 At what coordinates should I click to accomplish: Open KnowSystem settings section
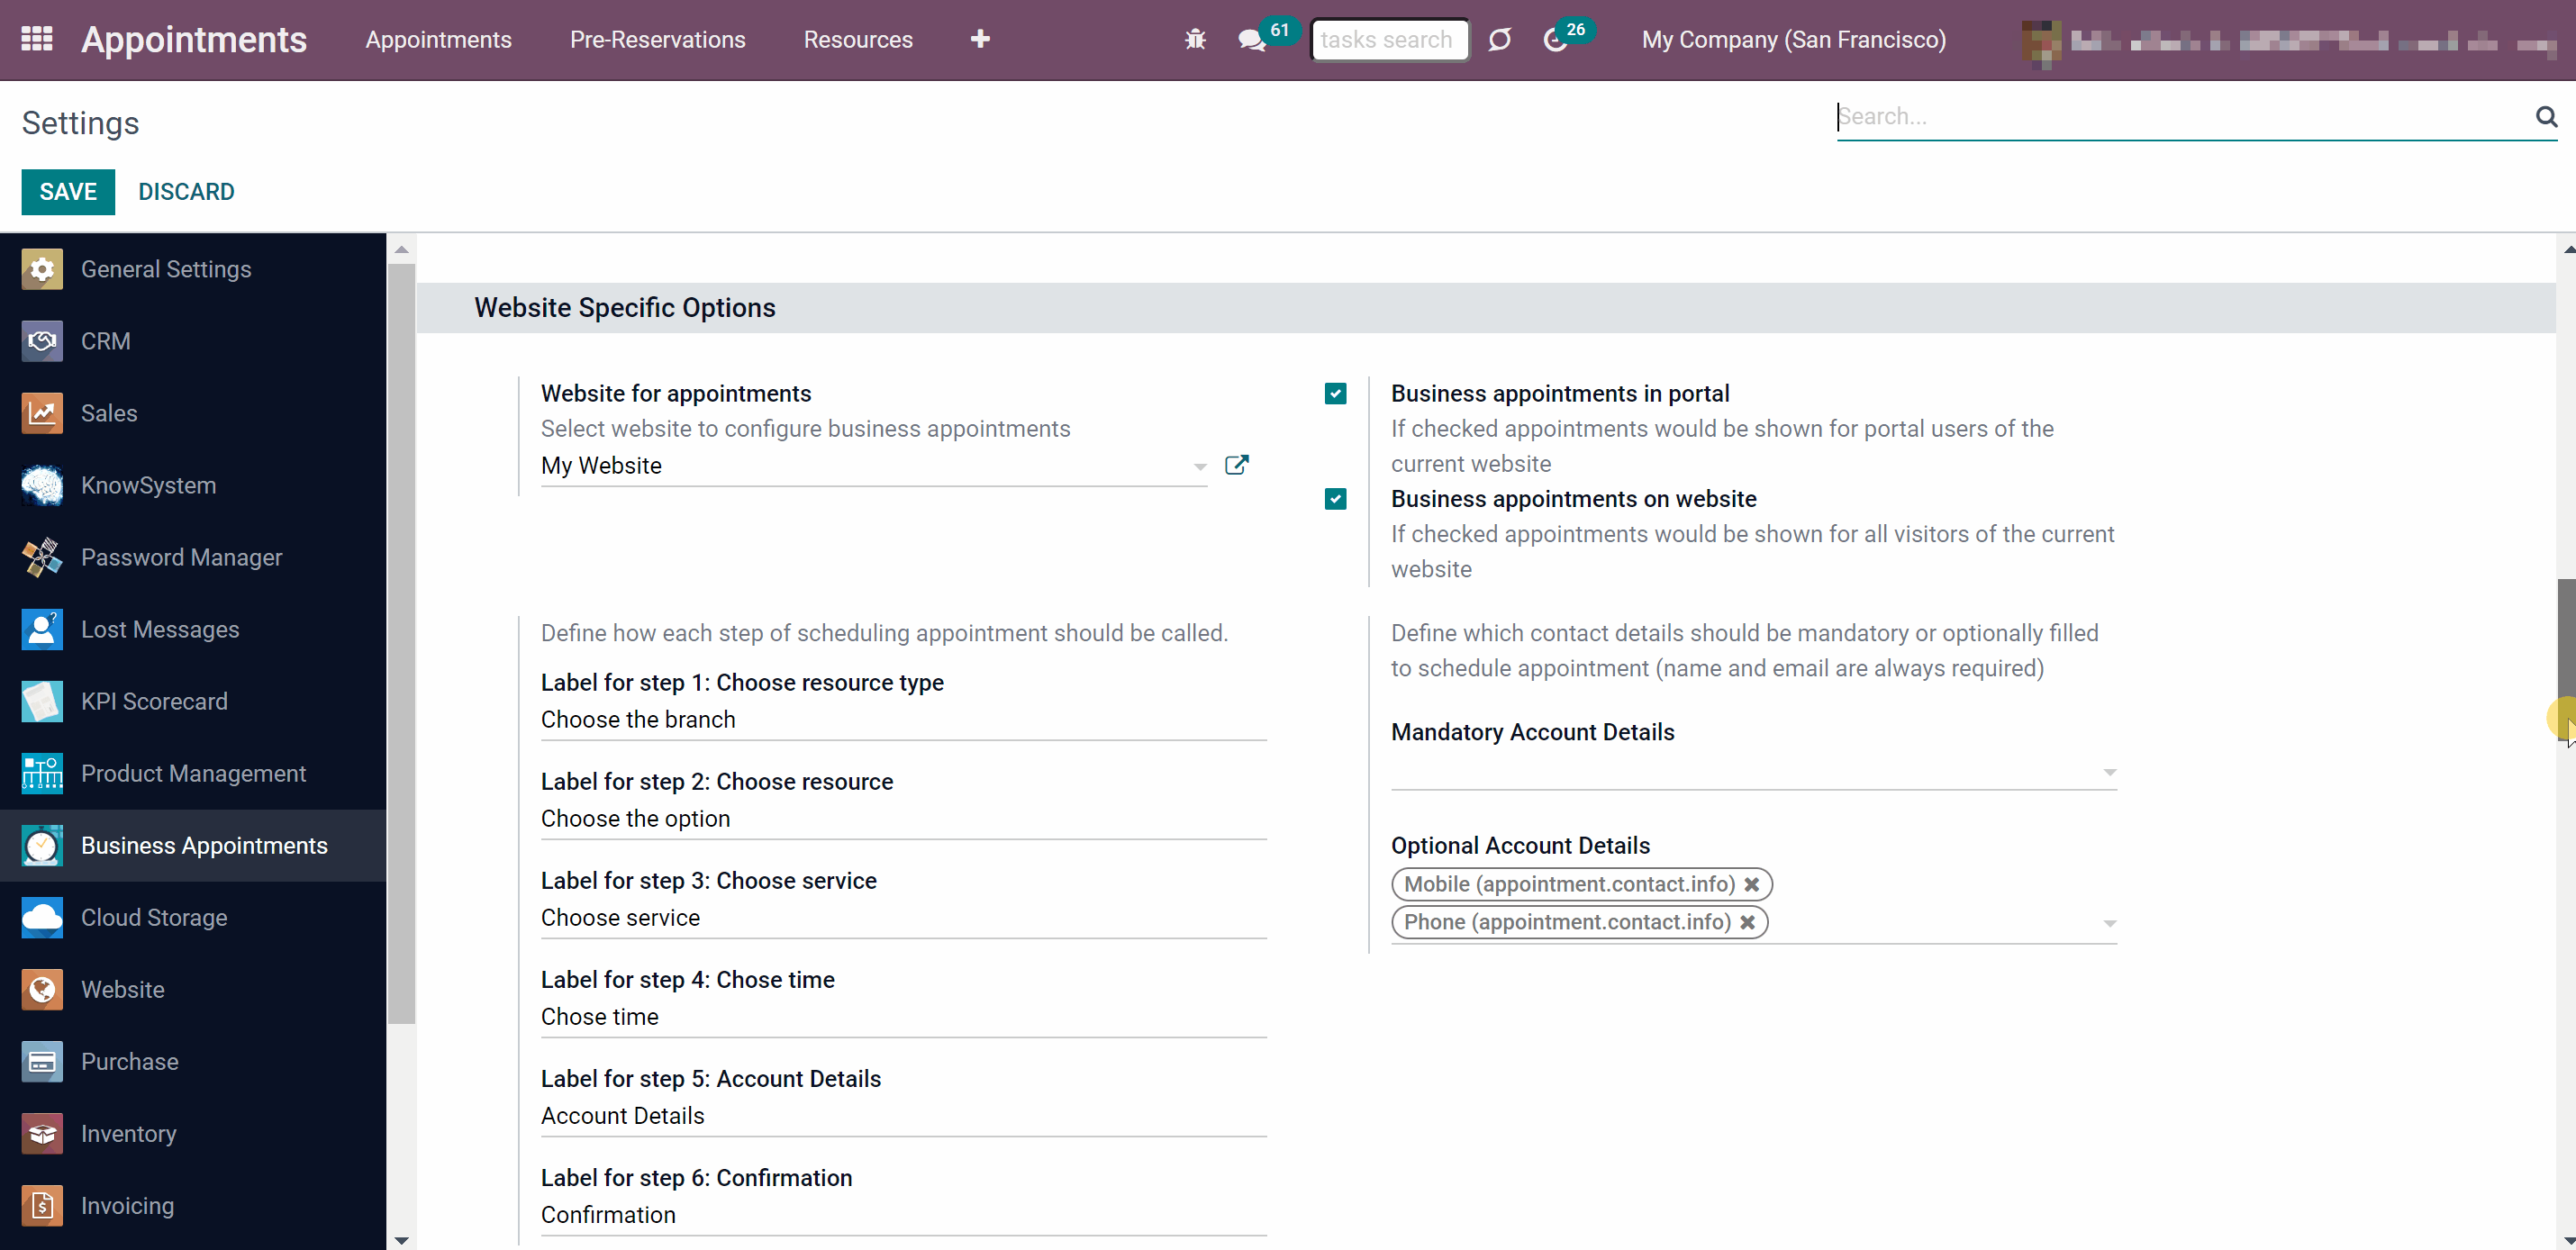(193, 485)
